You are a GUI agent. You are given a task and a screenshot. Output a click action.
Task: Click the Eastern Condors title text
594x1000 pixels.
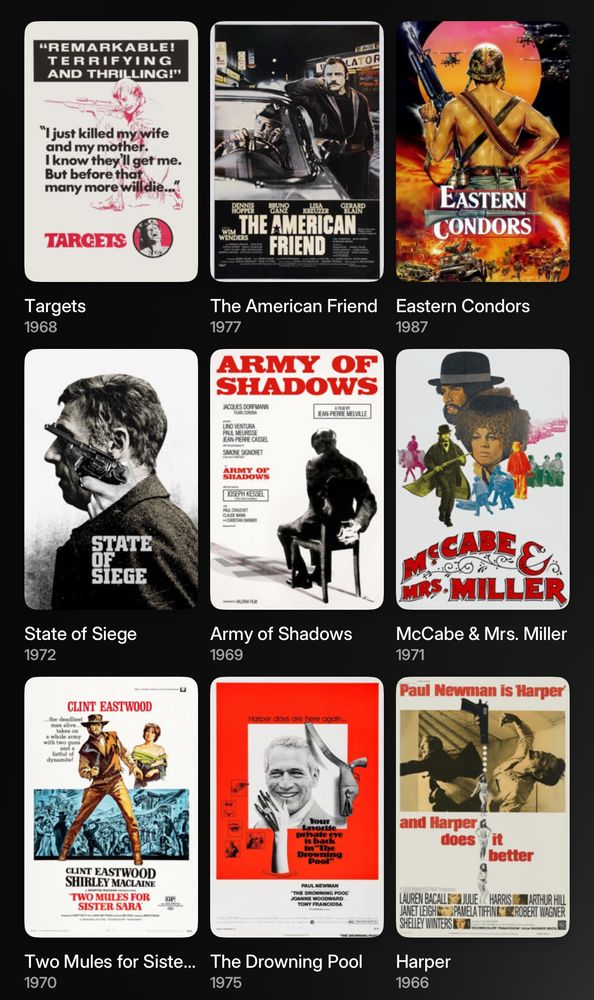point(463,306)
